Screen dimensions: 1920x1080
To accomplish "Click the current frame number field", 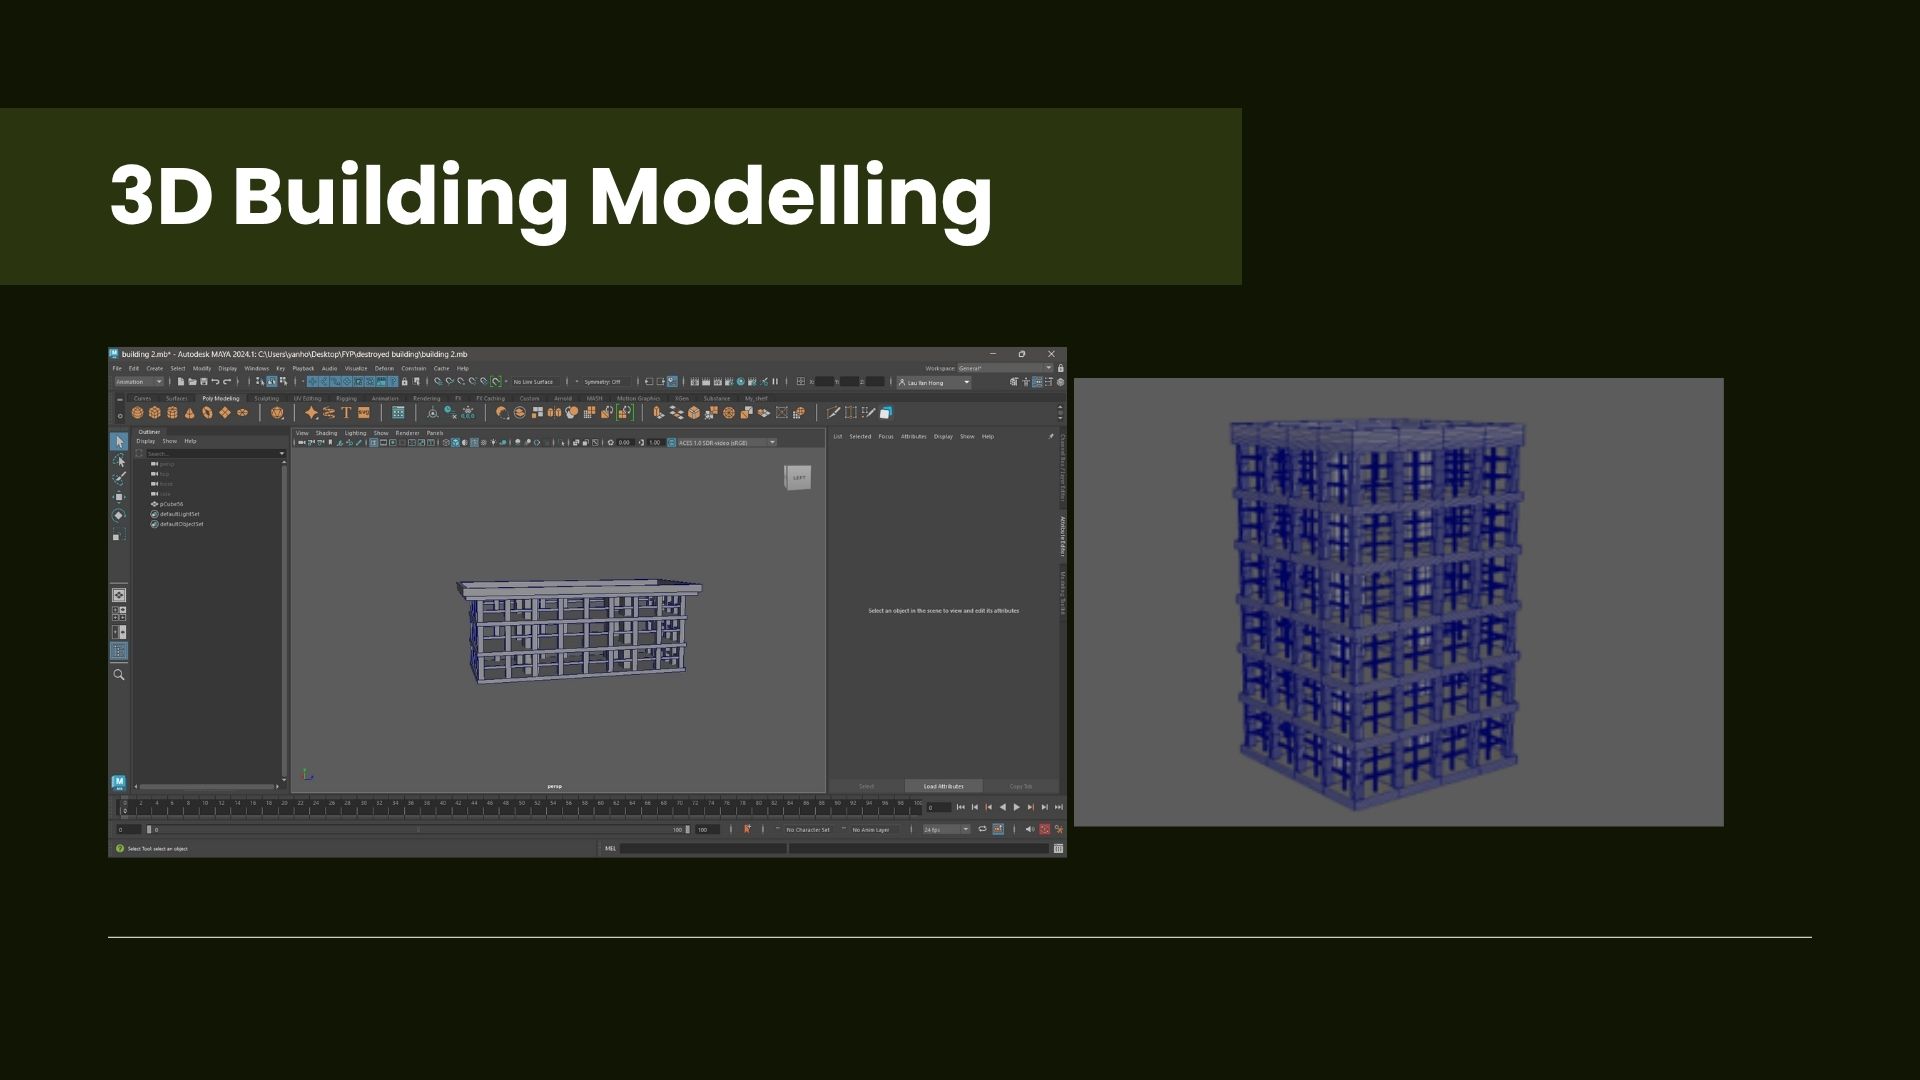I will [x=938, y=807].
